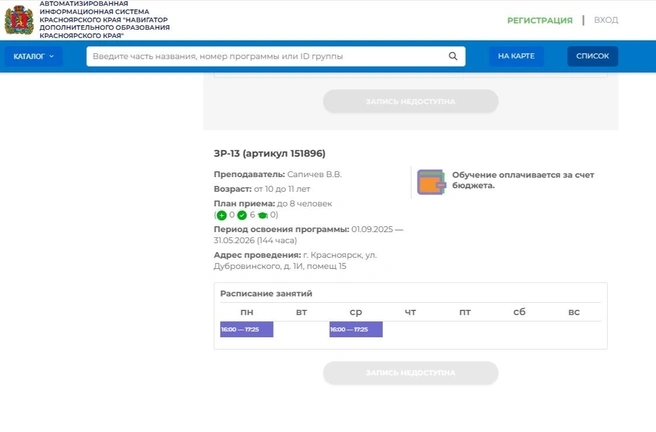Open the КАТАЛОГ dropdown menu
656x432 pixels.
[33, 56]
